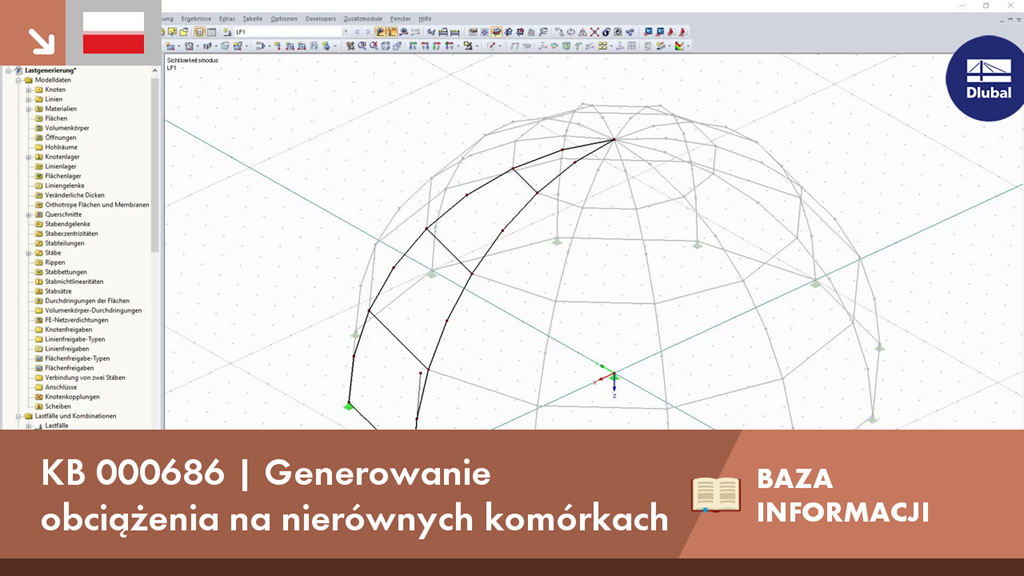Select Öffnungen in the navigator tree
Image resolution: width=1024 pixels, height=576 pixels.
point(60,138)
